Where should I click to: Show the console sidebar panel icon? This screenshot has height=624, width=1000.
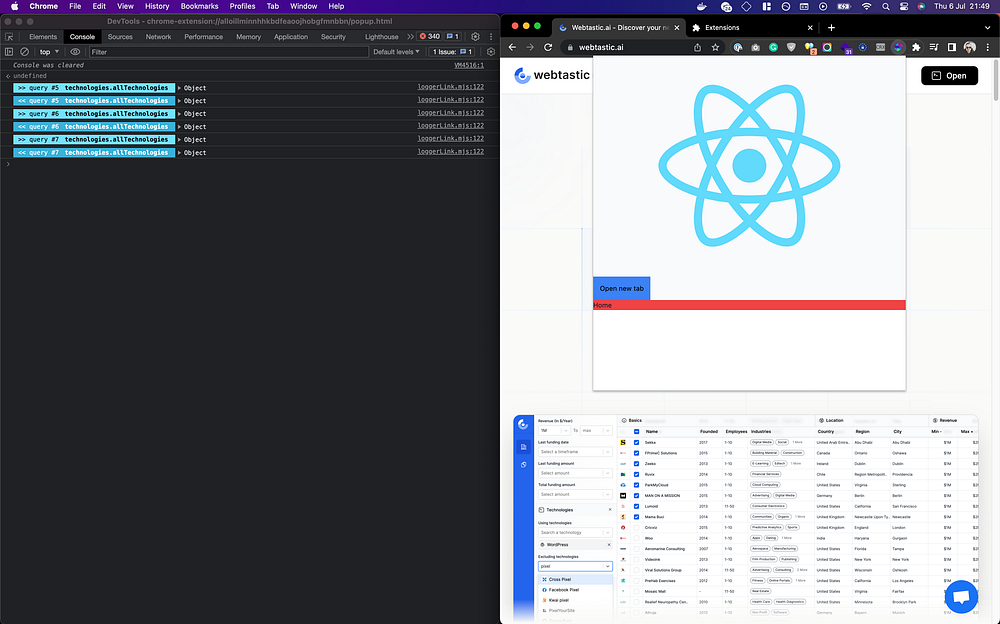pyautogui.click(x=9, y=52)
